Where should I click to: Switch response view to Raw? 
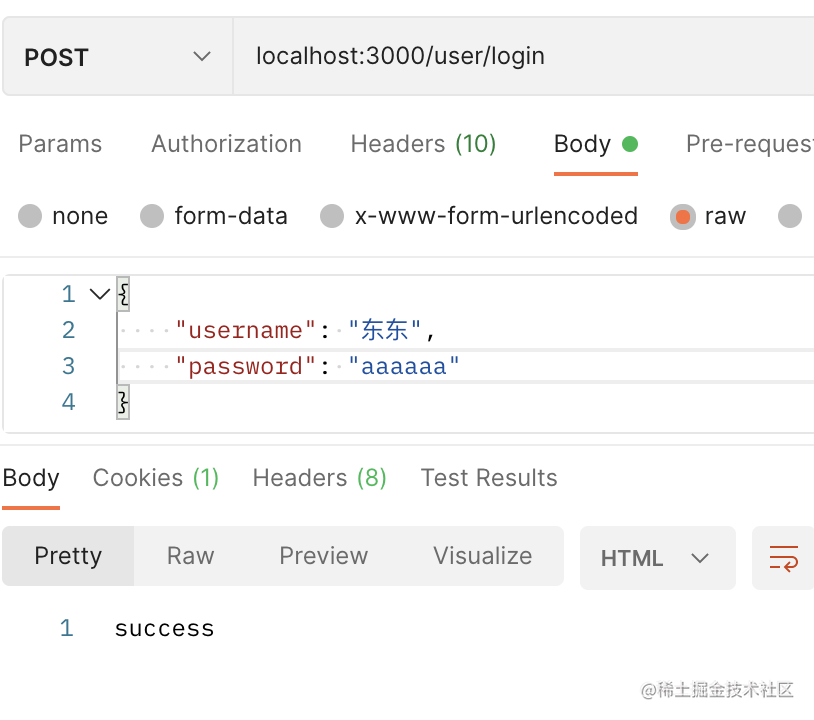tap(190, 556)
